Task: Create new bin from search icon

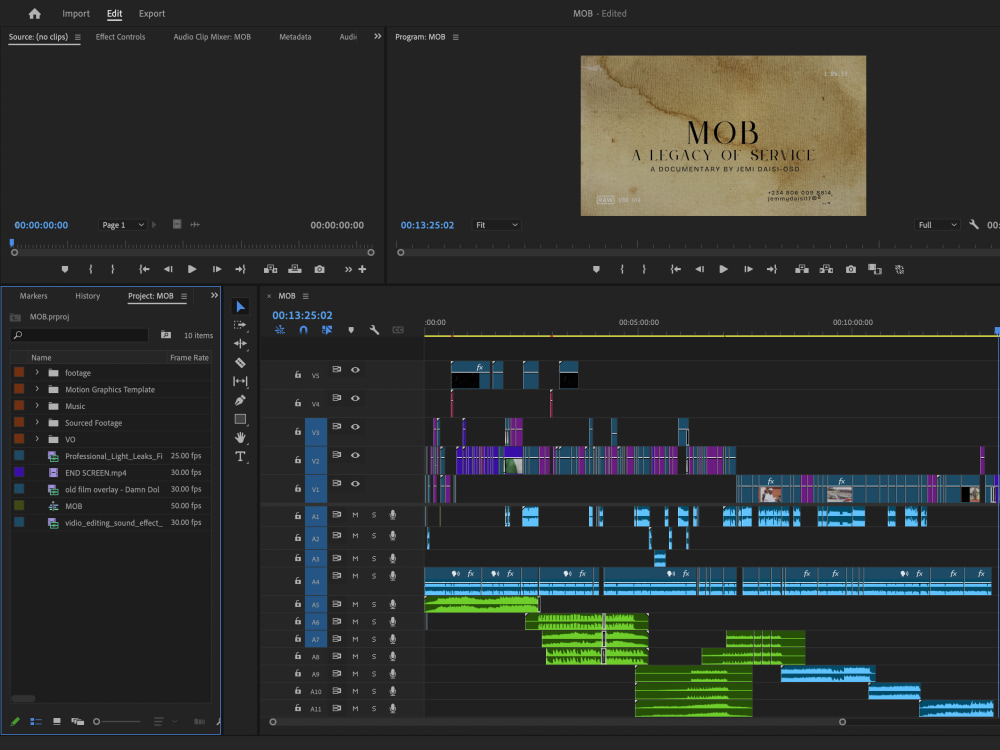Action: 166,335
